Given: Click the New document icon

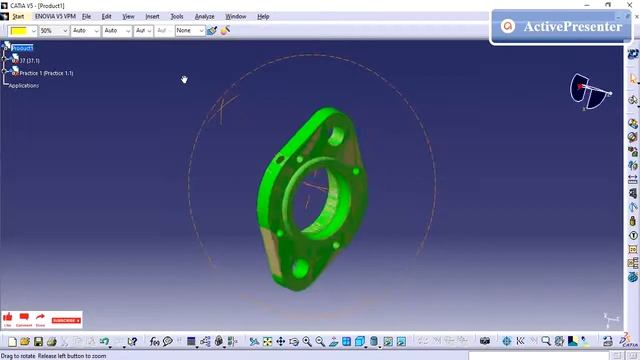Looking at the screenshot, I should 12,341.
